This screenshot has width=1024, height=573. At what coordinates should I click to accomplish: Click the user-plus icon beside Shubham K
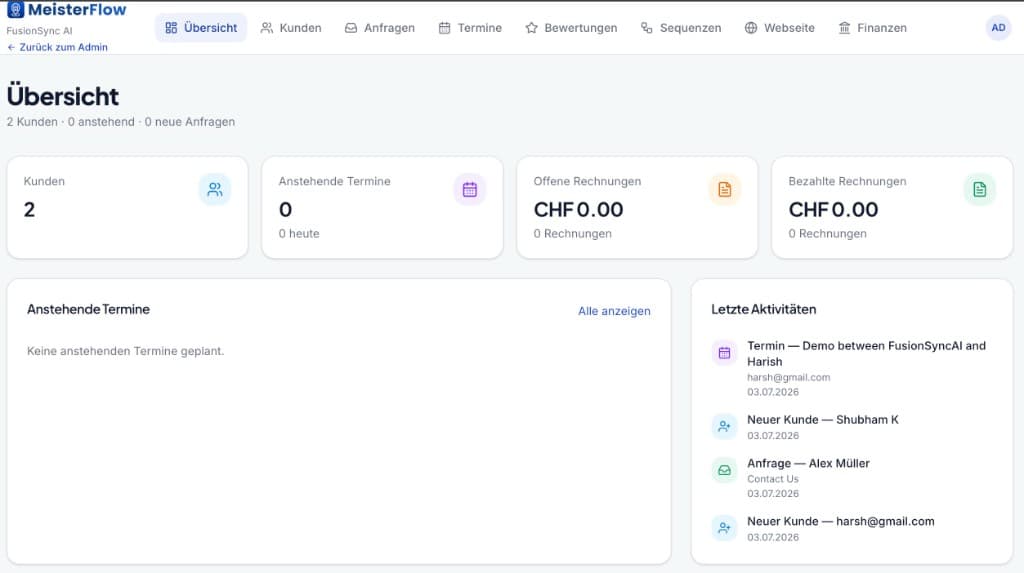pyautogui.click(x=724, y=427)
